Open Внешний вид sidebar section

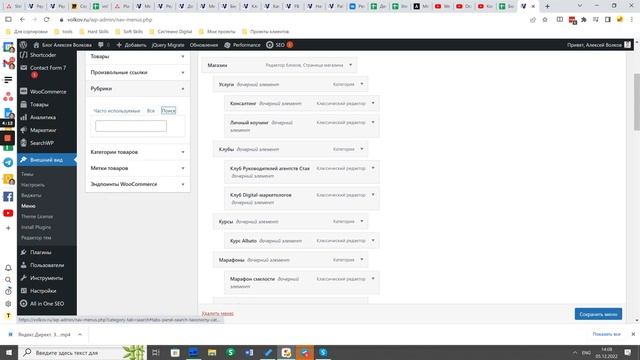point(47,160)
